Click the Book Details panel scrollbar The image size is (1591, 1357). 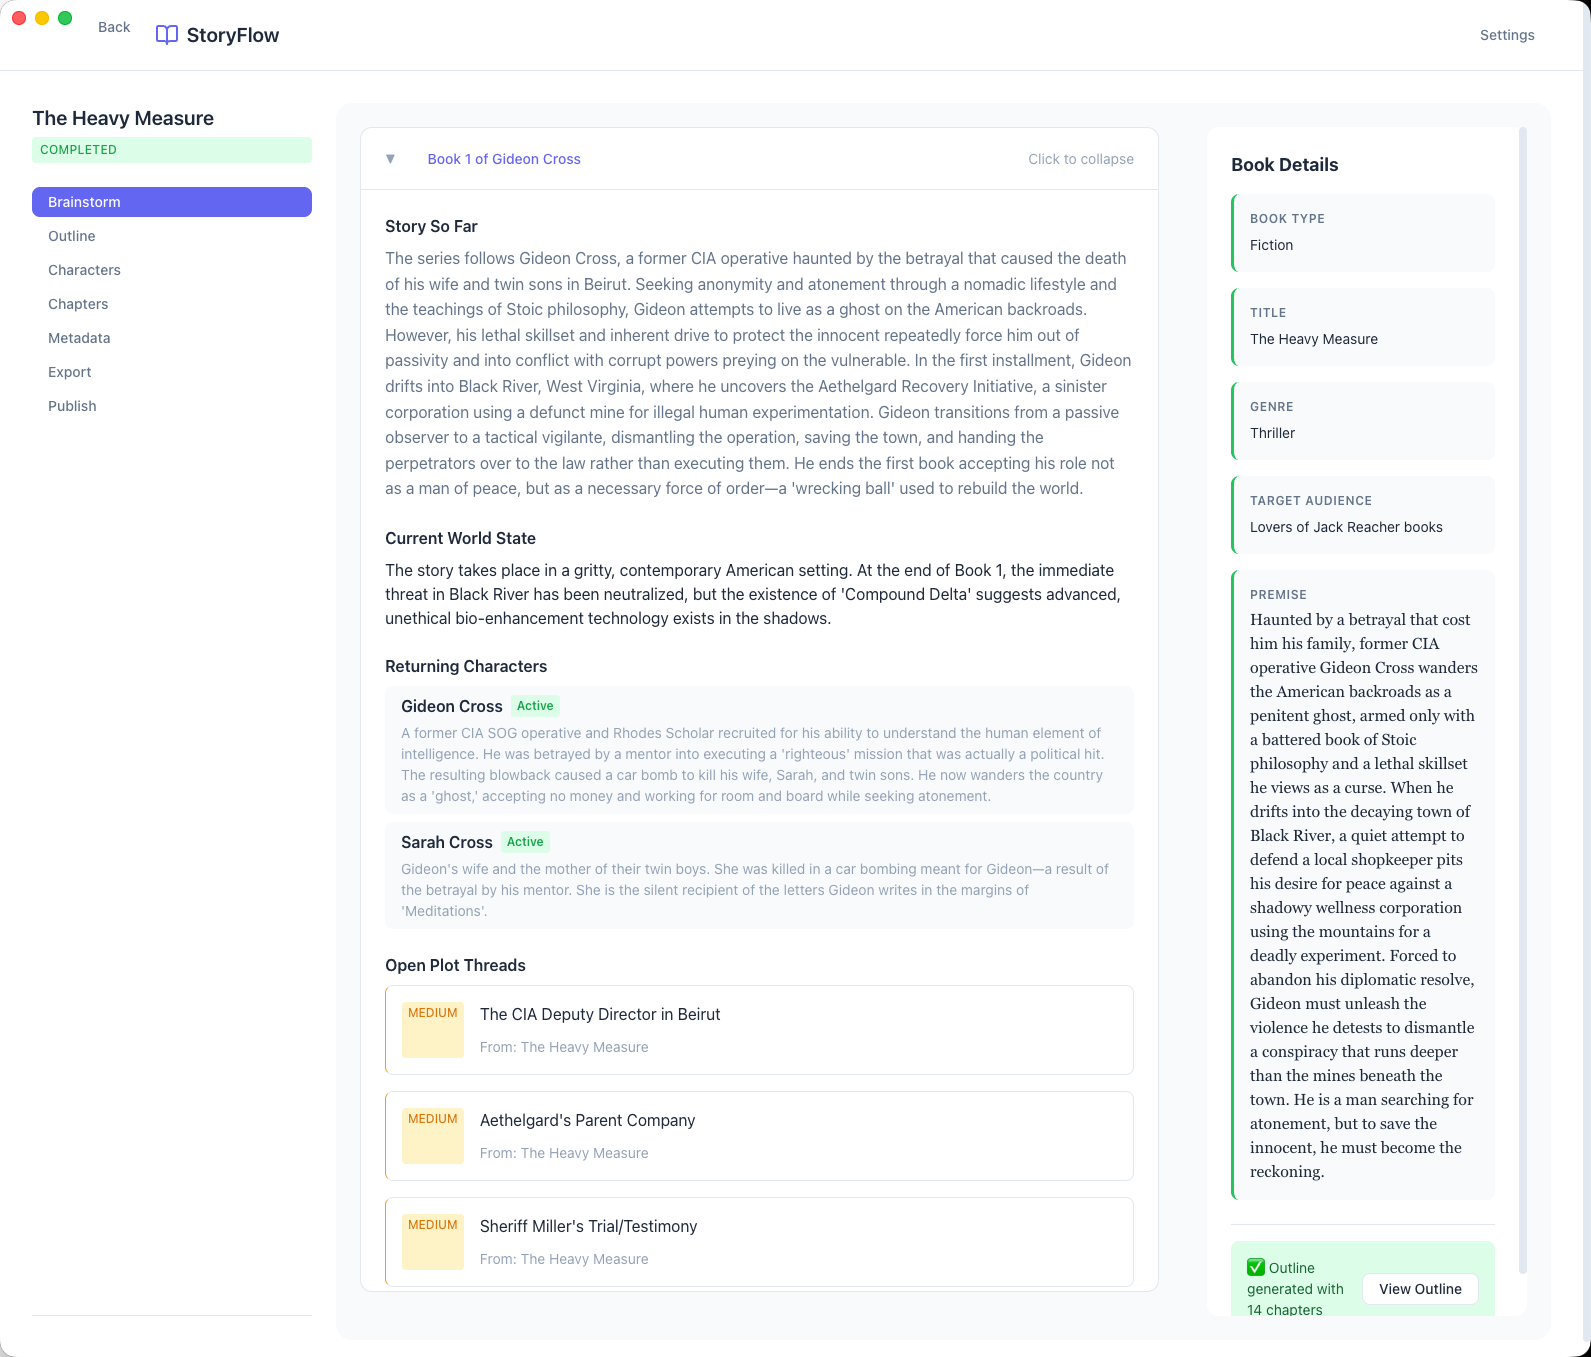(x=1522, y=700)
